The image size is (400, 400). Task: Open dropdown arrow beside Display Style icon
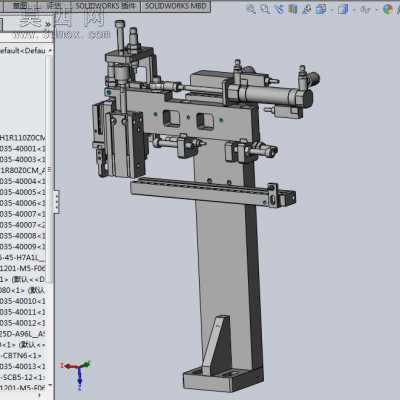[x=354, y=10]
